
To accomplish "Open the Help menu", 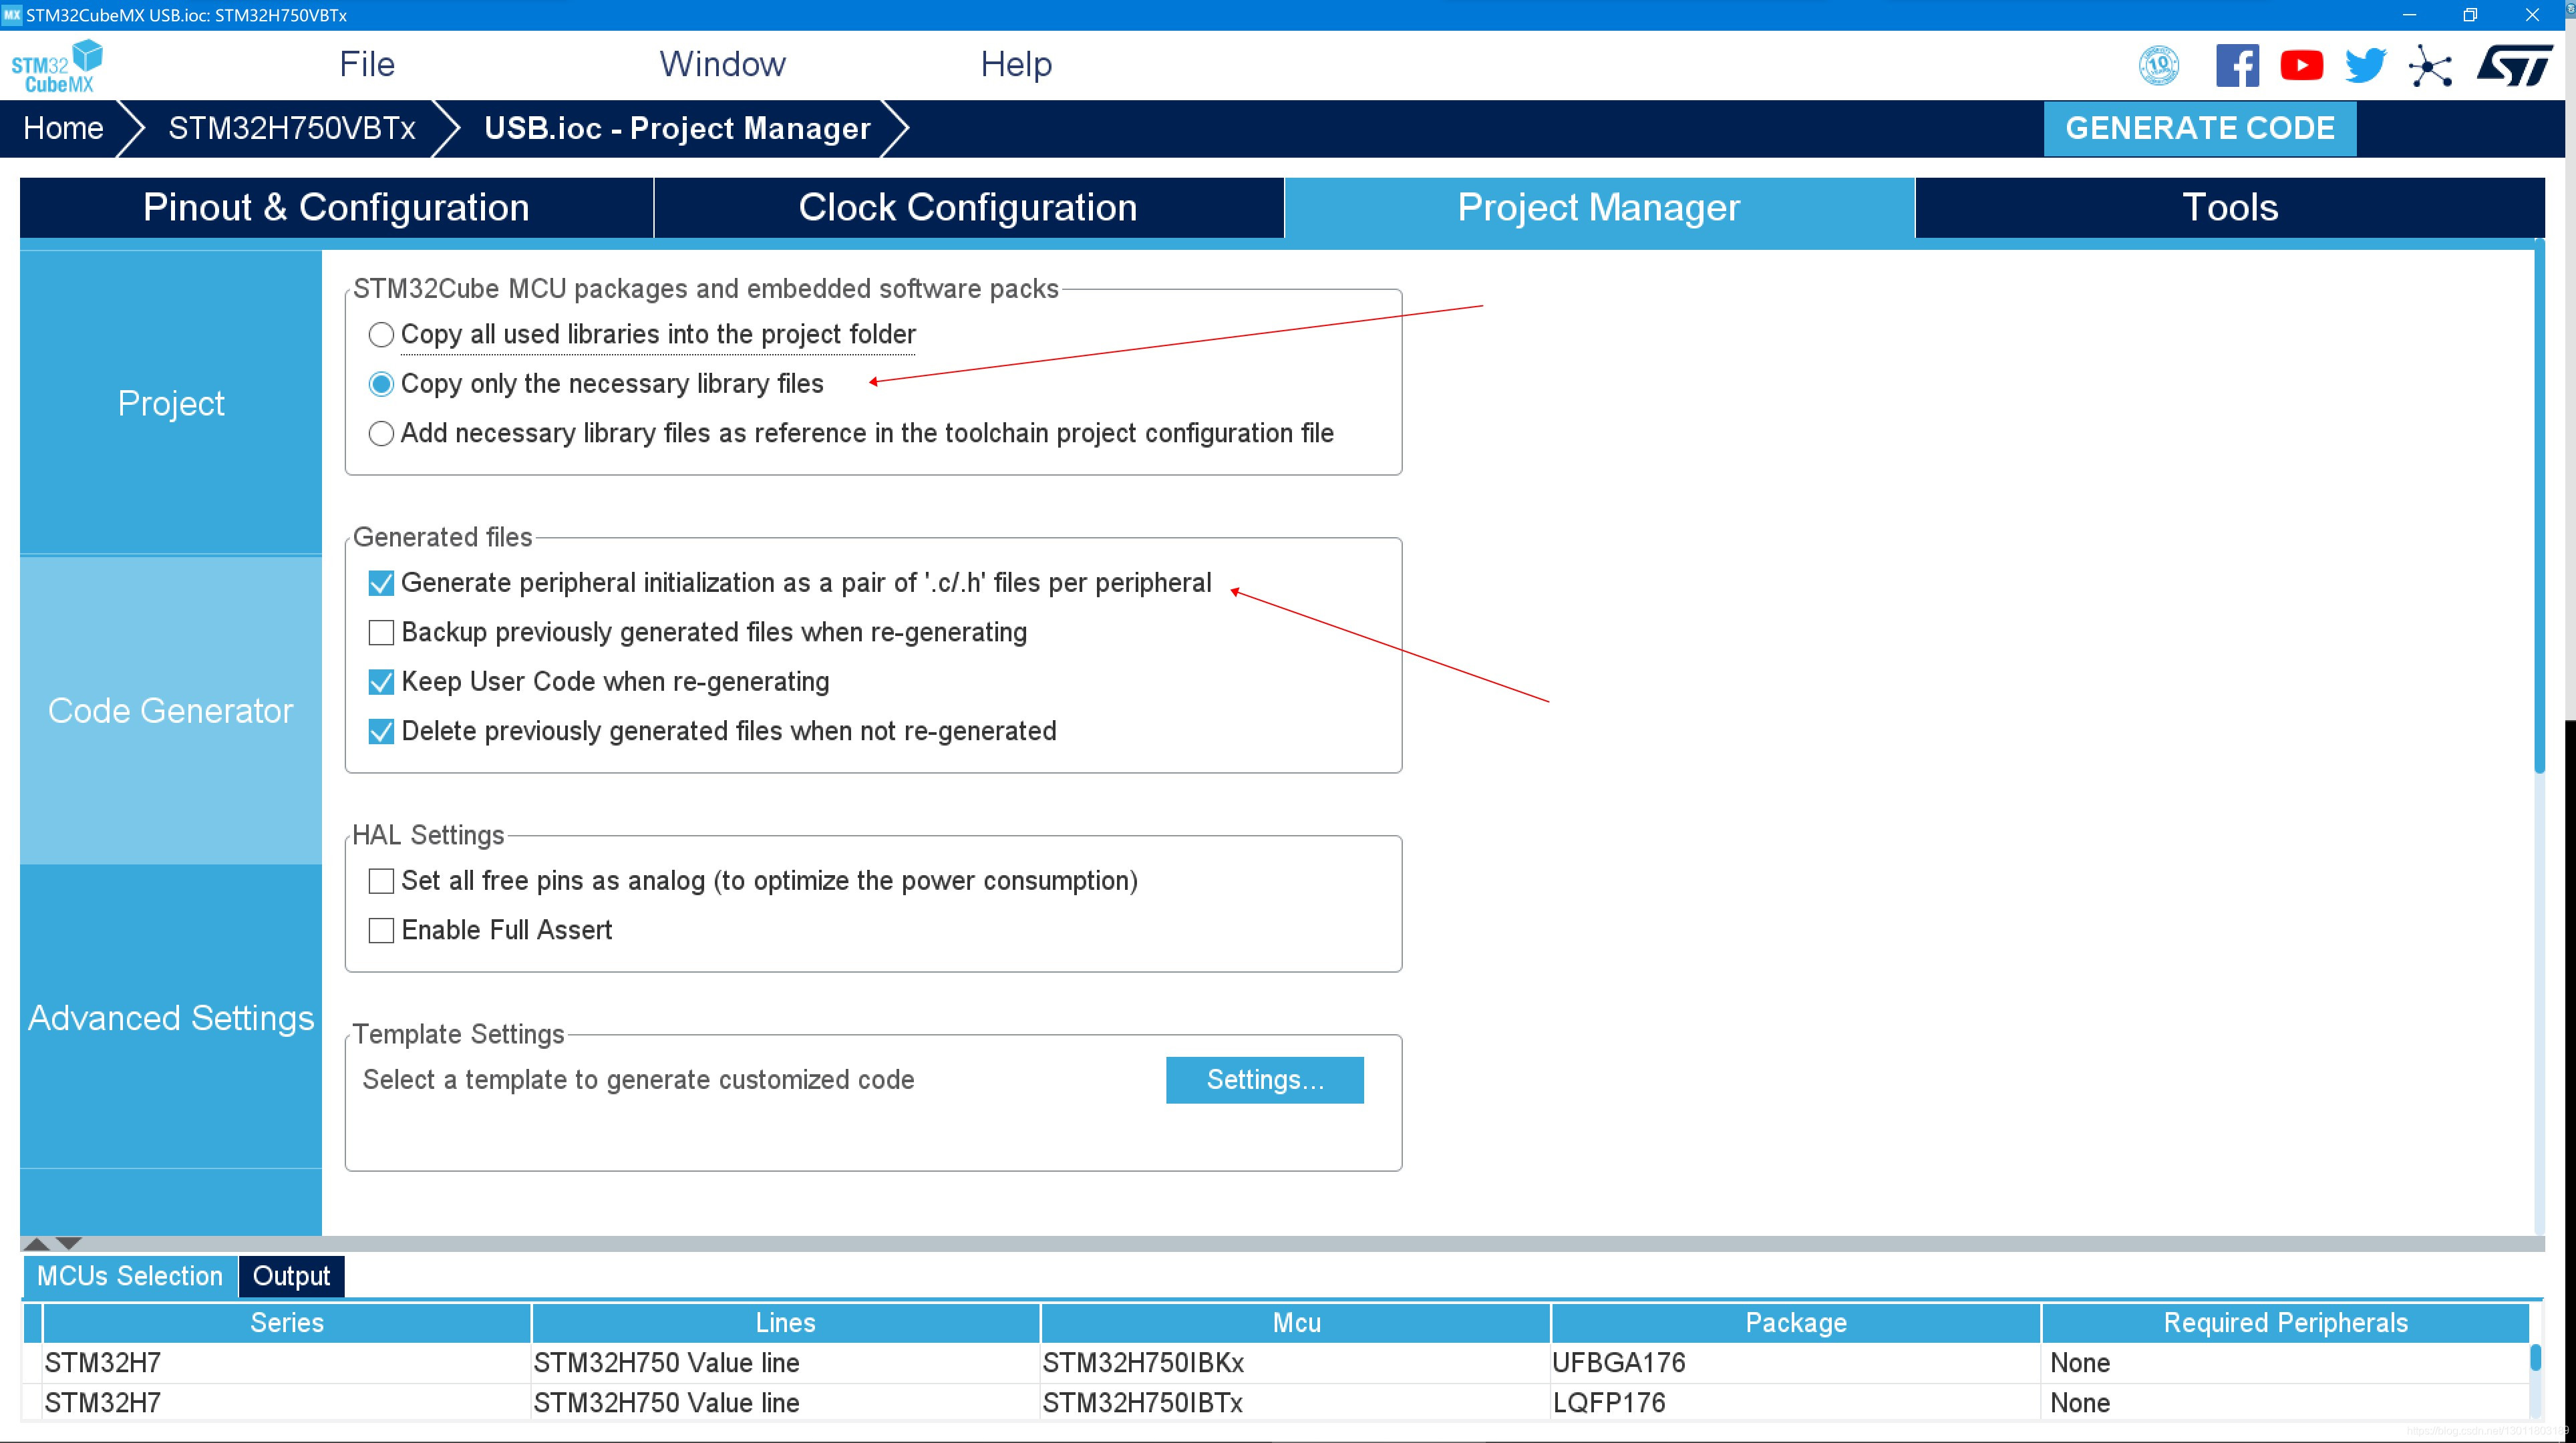I will (1016, 65).
